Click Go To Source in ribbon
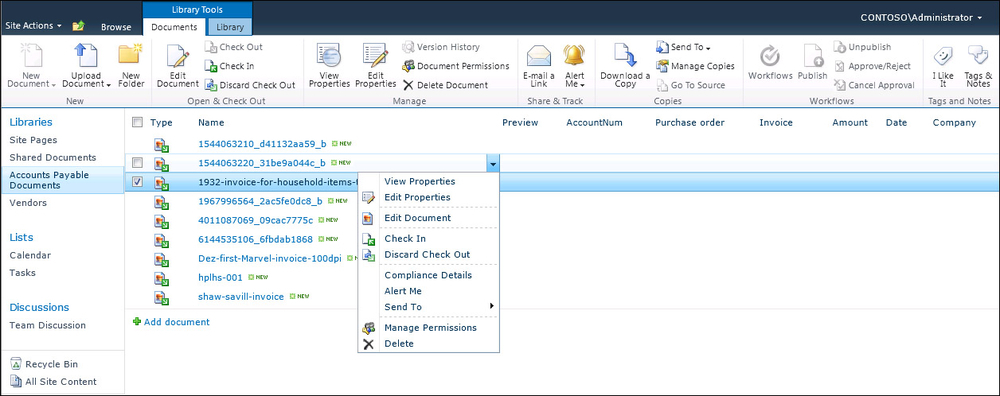The width and height of the screenshot is (1000, 396). [x=690, y=85]
